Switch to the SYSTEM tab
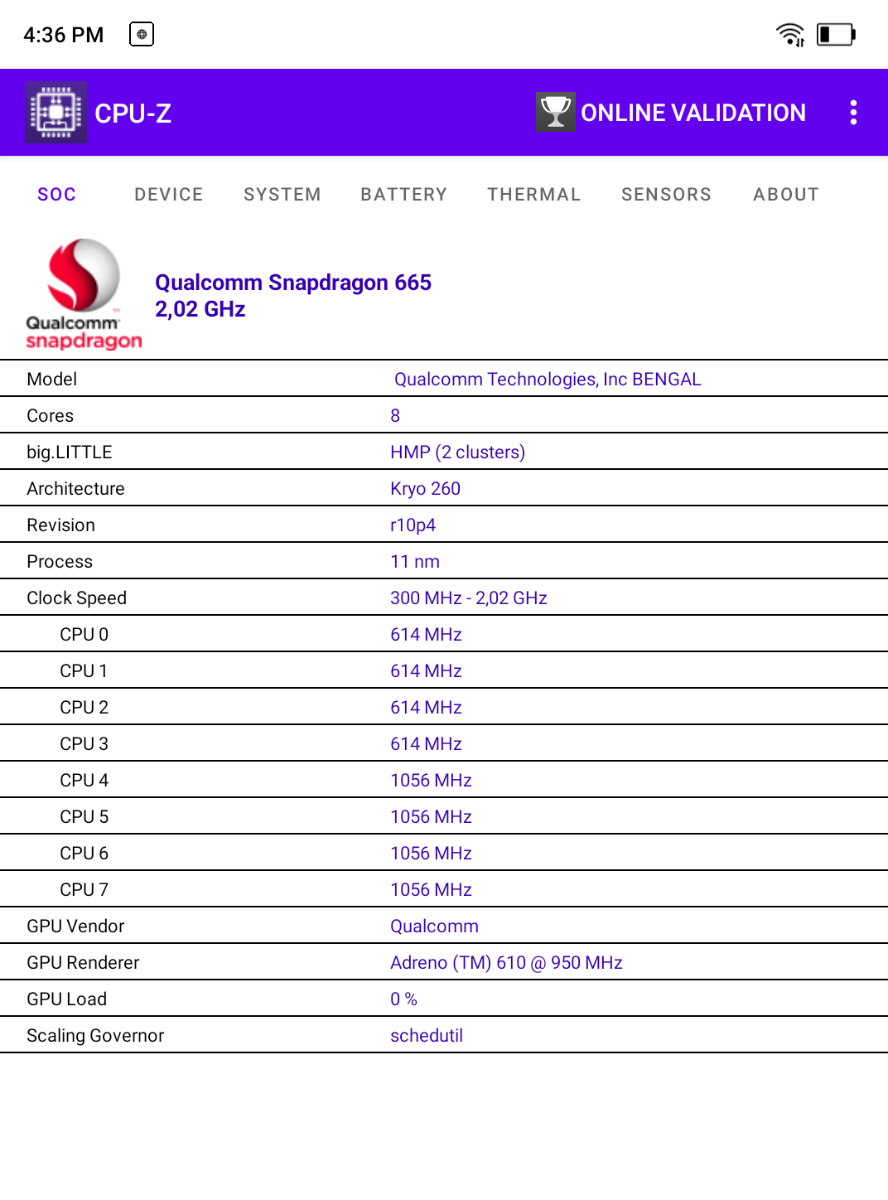888x1200 pixels. [282, 195]
